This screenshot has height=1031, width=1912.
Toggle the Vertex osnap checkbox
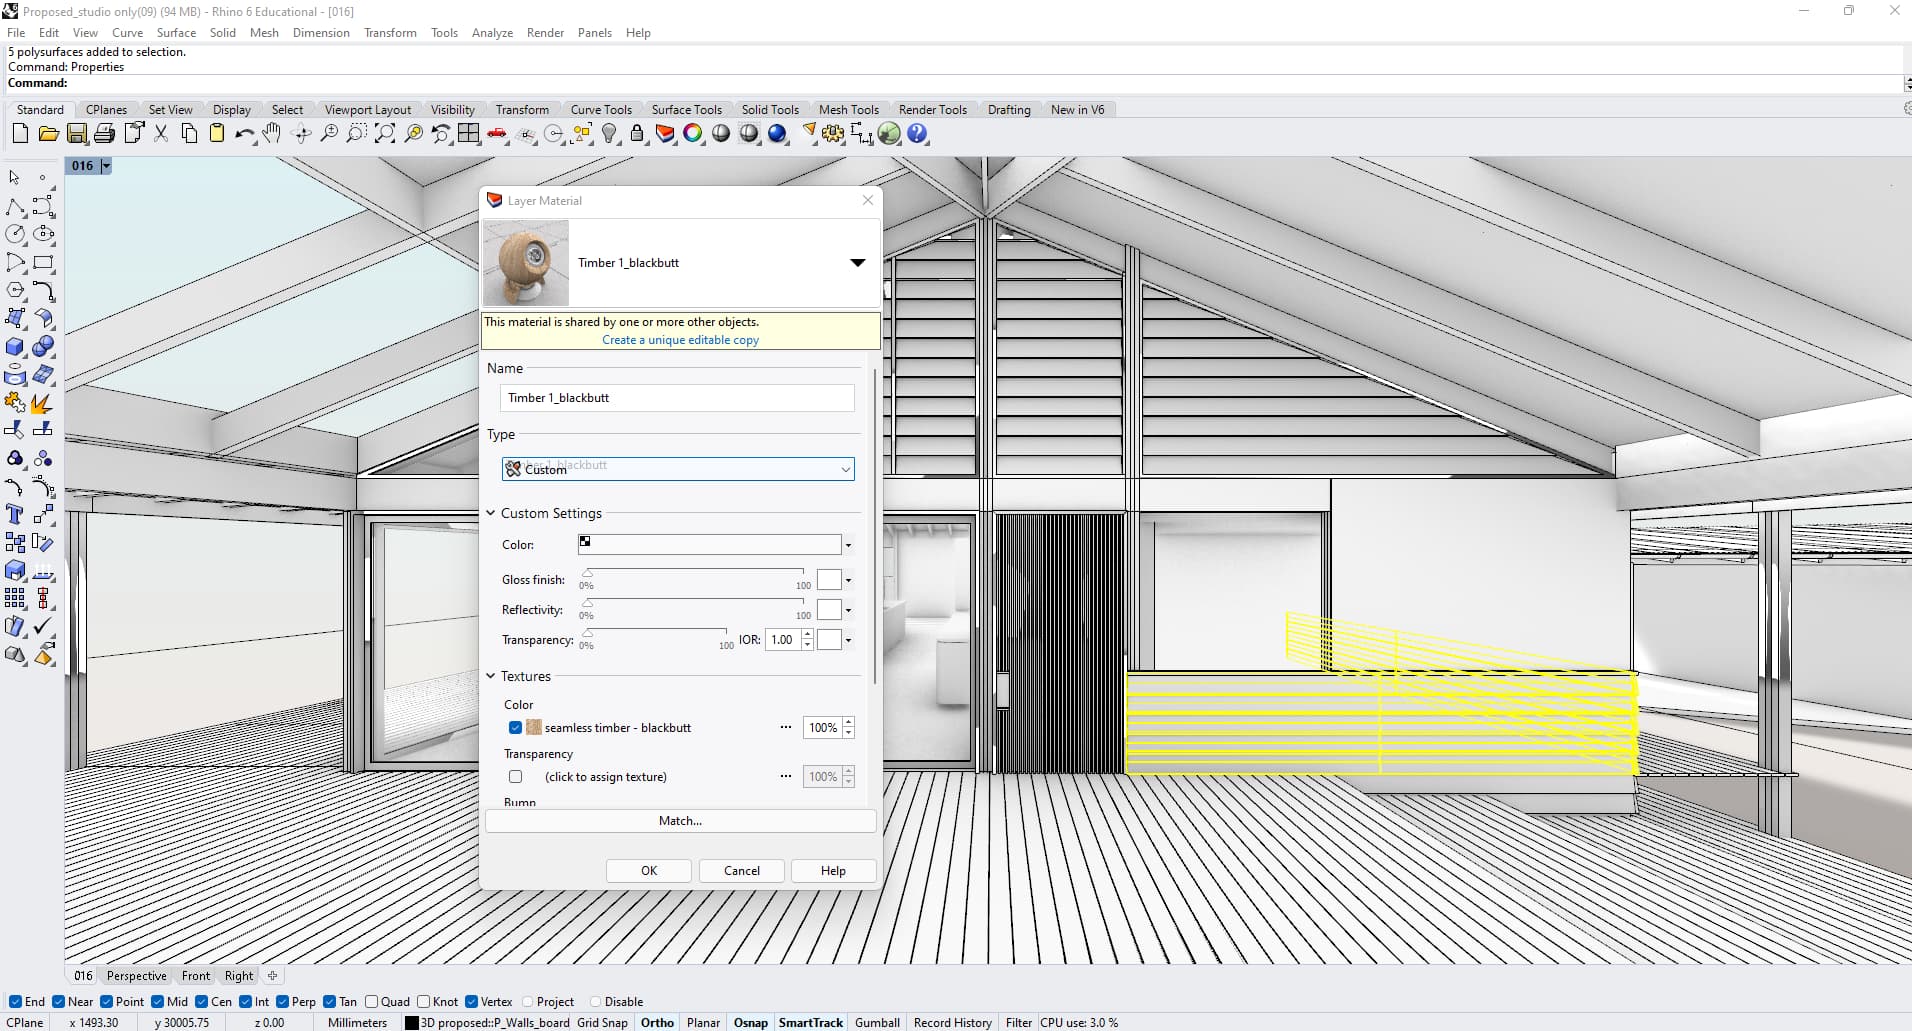click(x=472, y=1002)
